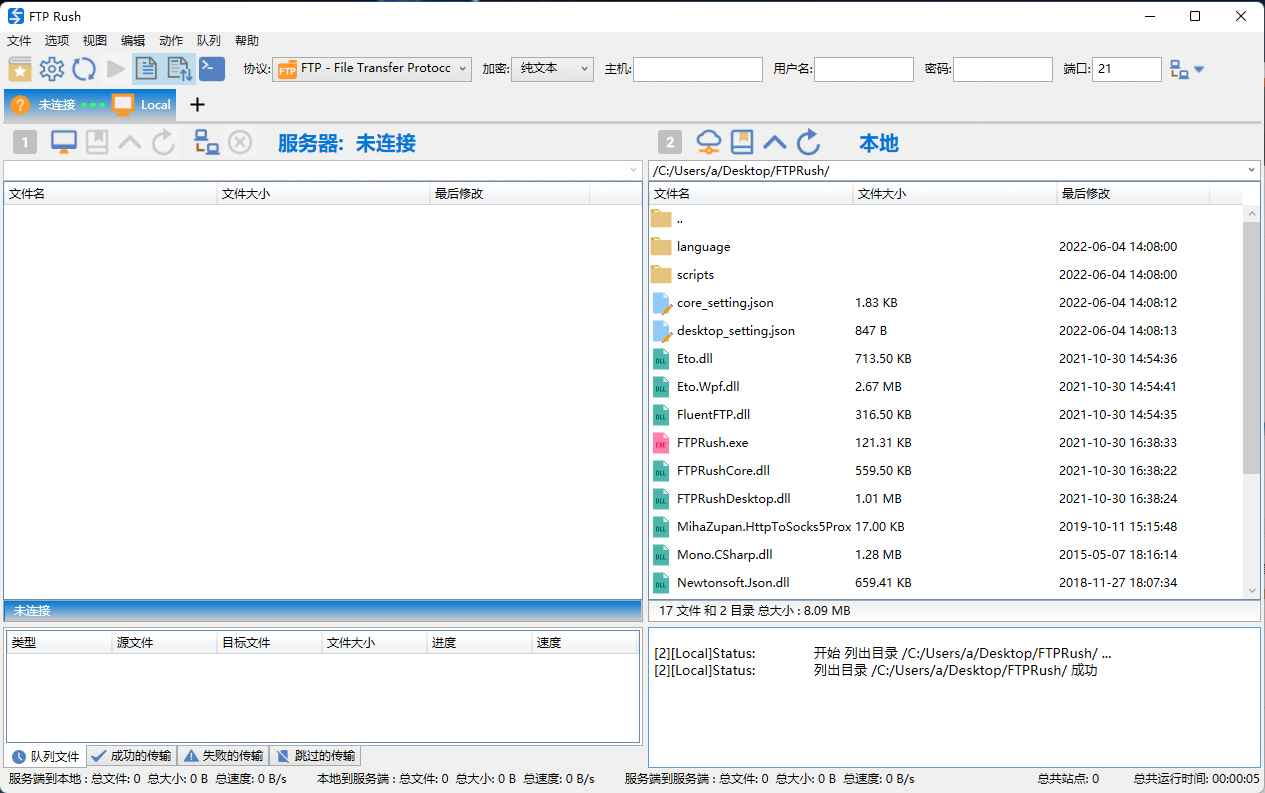Click the play queue arrow toolbar icon
Image resolution: width=1265 pixels, height=793 pixels.
[x=116, y=69]
